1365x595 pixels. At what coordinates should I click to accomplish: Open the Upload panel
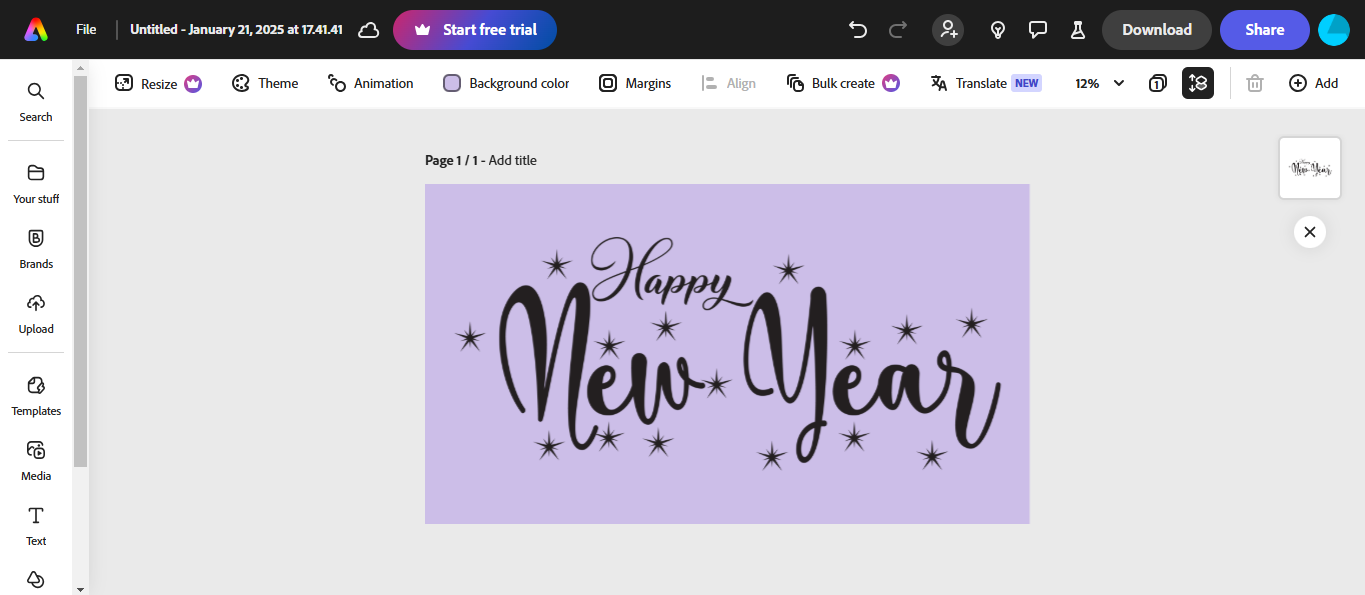coord(36,315)
